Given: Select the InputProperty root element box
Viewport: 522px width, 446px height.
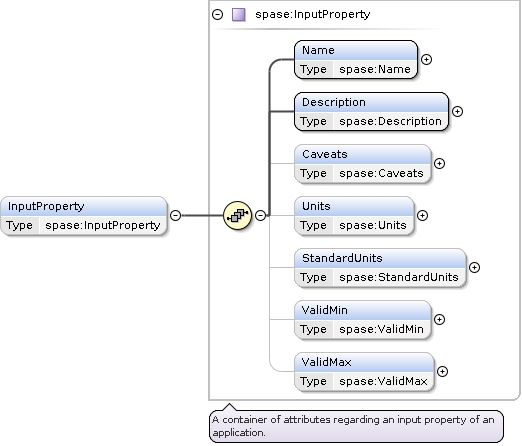Looking at the screenshot, I should (x=83, y=216).
